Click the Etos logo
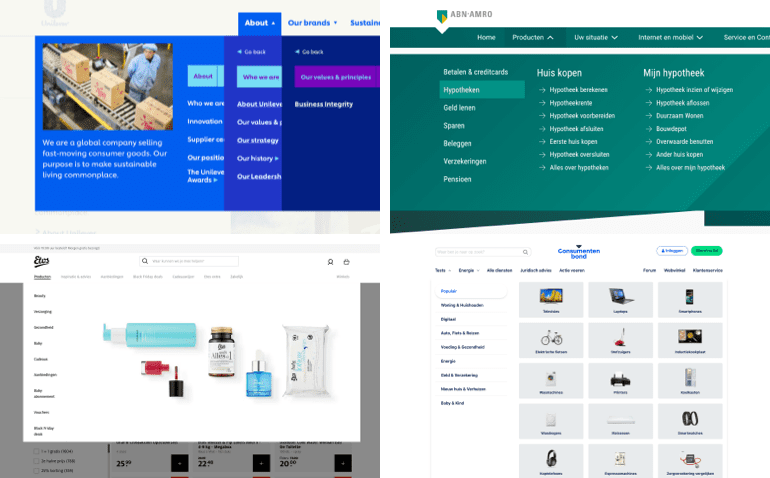 click(x=42, y=261)
